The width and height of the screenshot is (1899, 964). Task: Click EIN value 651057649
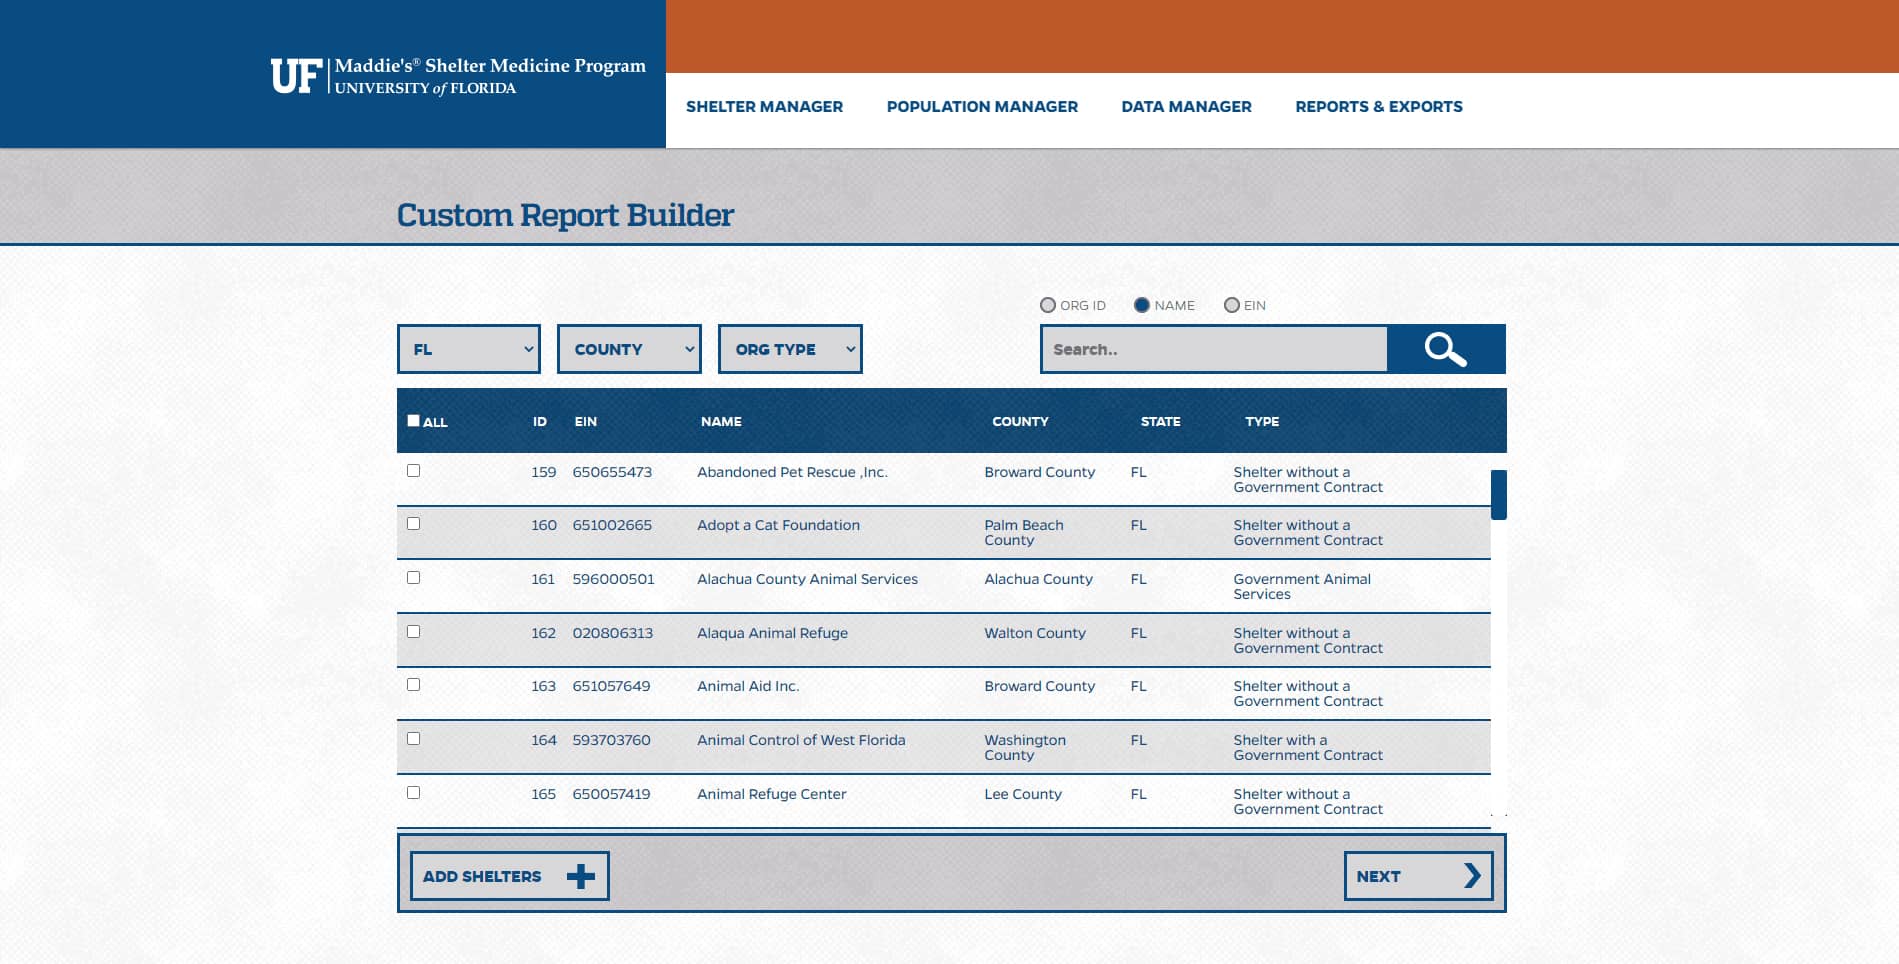tap(611, 686)
